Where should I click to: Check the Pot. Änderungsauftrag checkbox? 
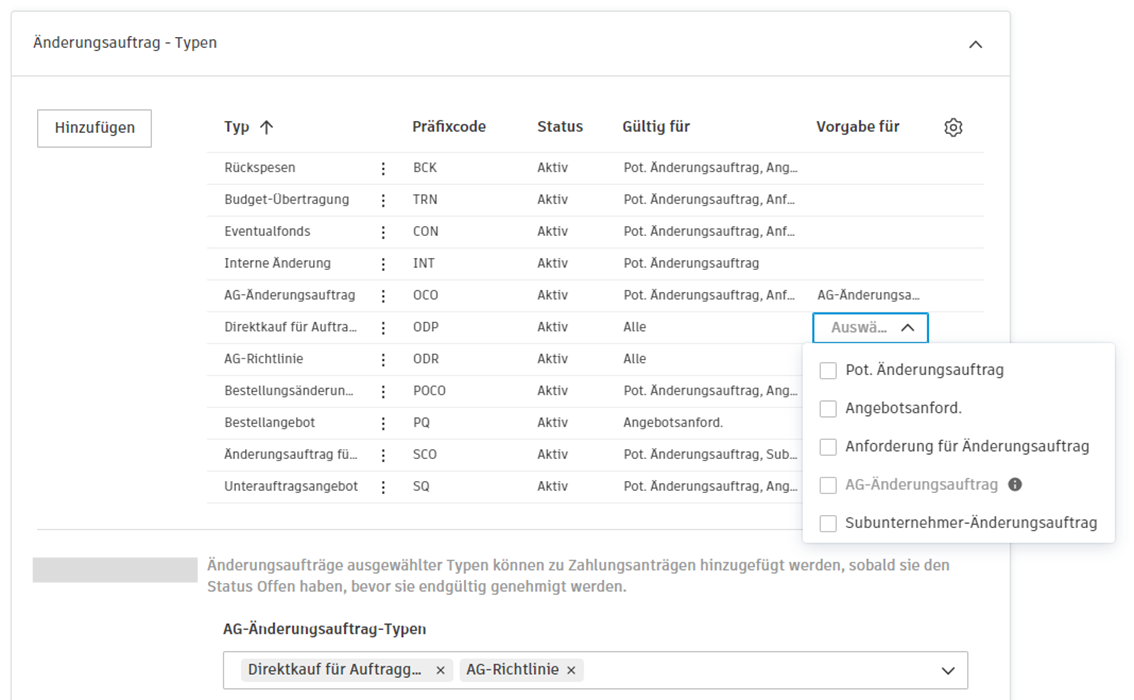(828, 370)
